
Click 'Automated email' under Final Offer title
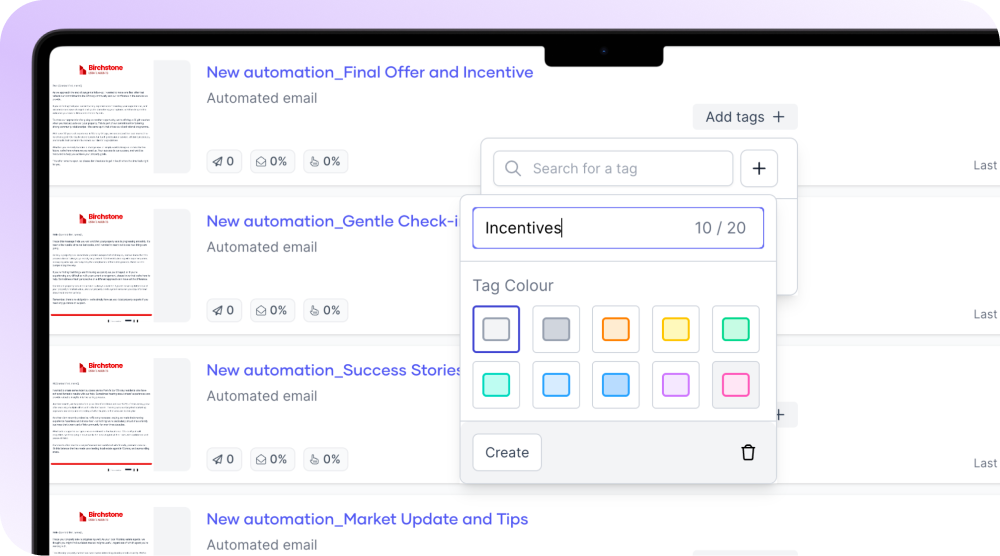pos(261,98)
